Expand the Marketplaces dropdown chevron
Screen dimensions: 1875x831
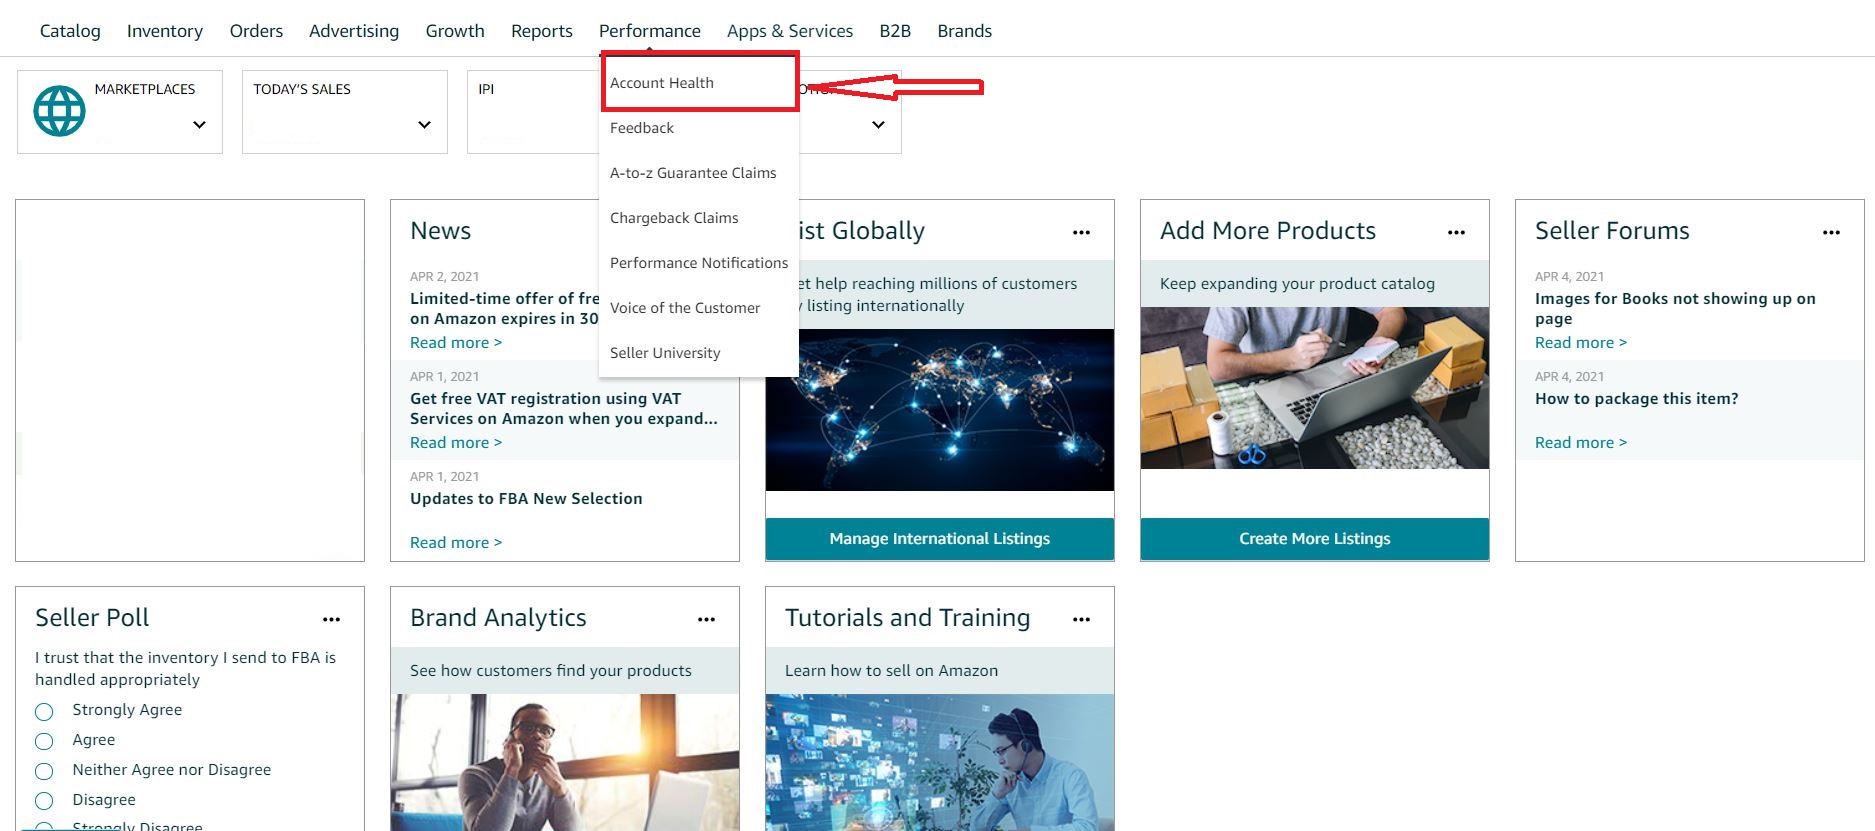(x=199, y=125)
